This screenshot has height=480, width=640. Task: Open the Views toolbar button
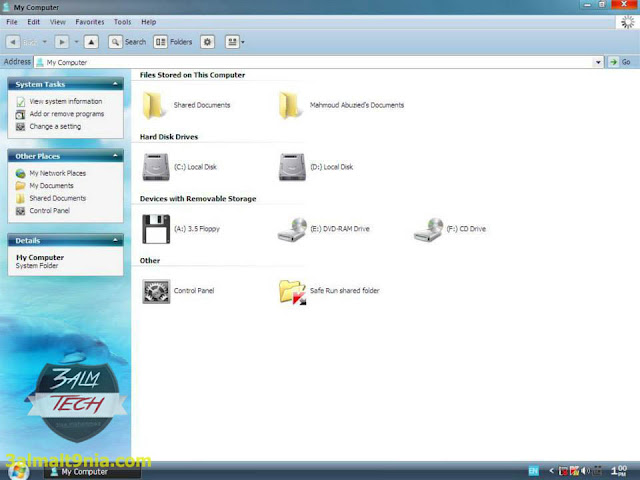point(232,42)
